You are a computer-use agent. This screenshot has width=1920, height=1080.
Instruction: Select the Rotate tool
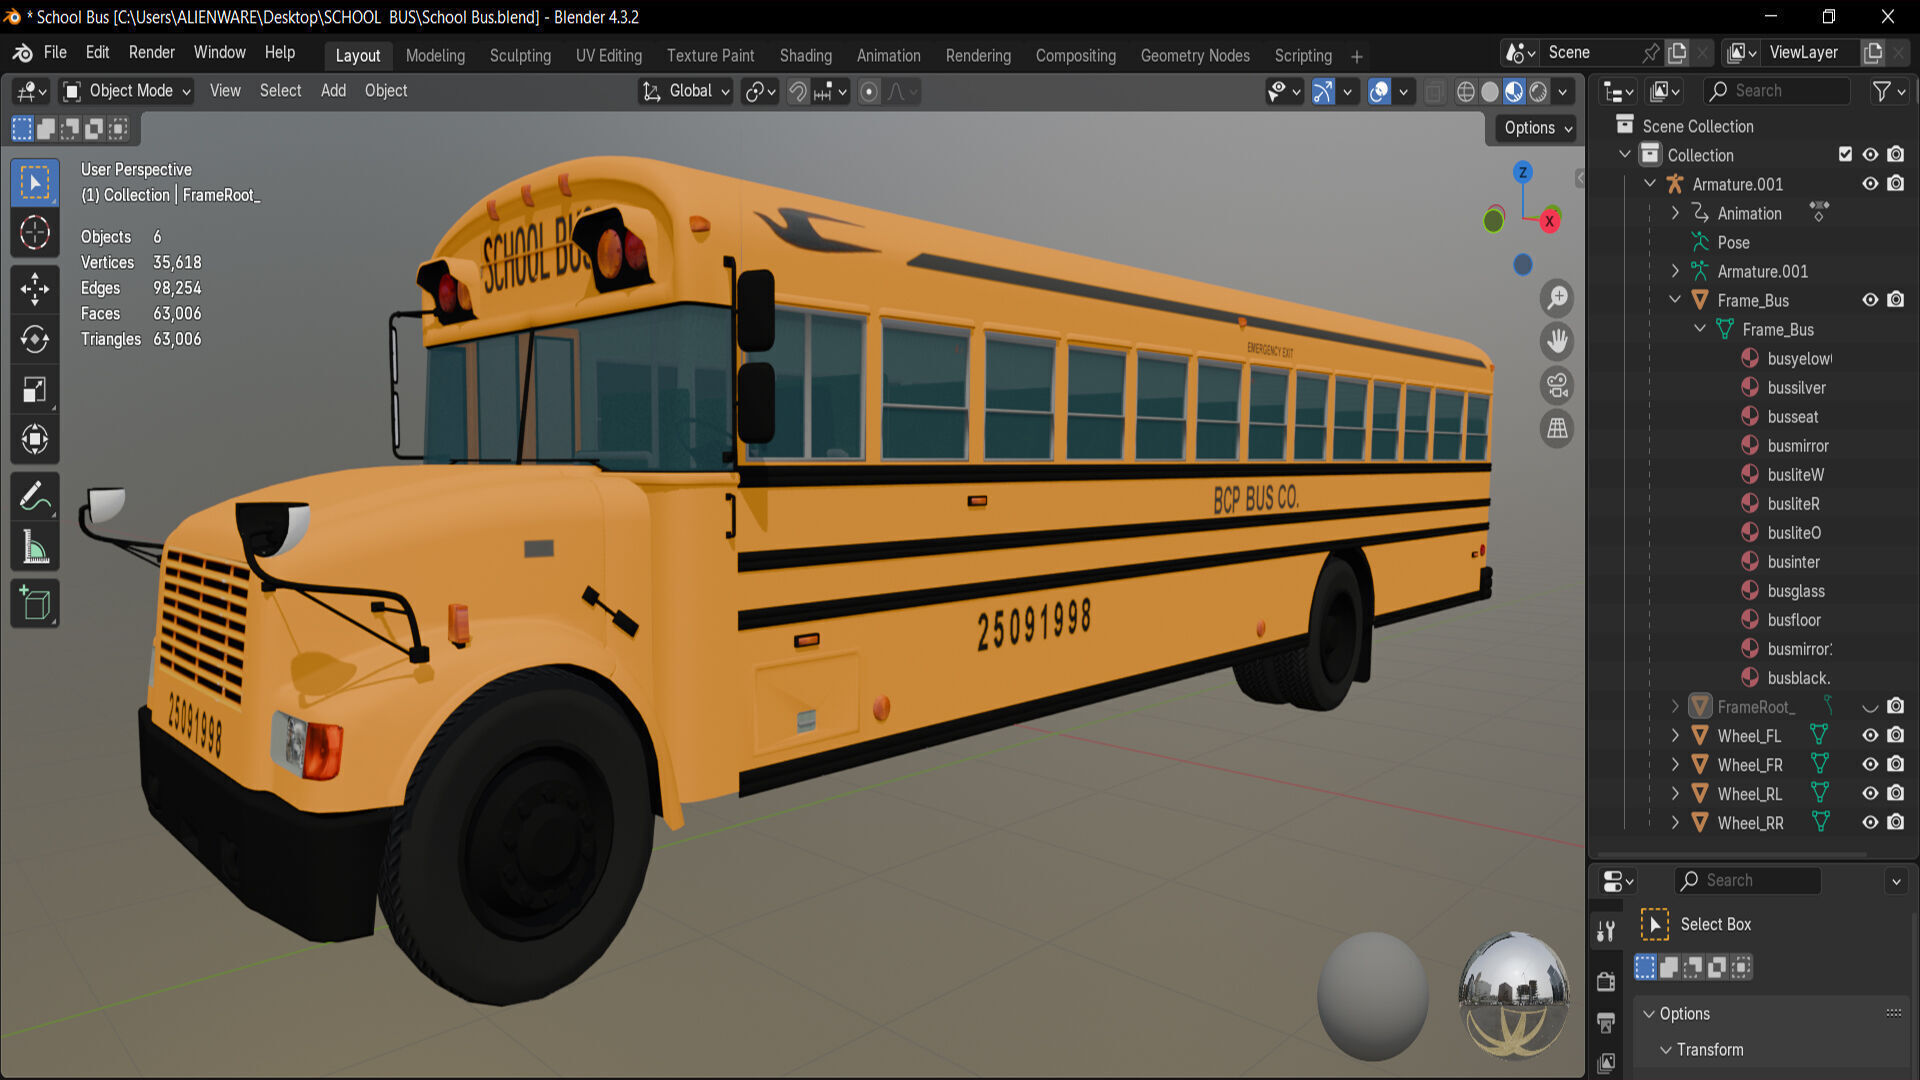35,339
